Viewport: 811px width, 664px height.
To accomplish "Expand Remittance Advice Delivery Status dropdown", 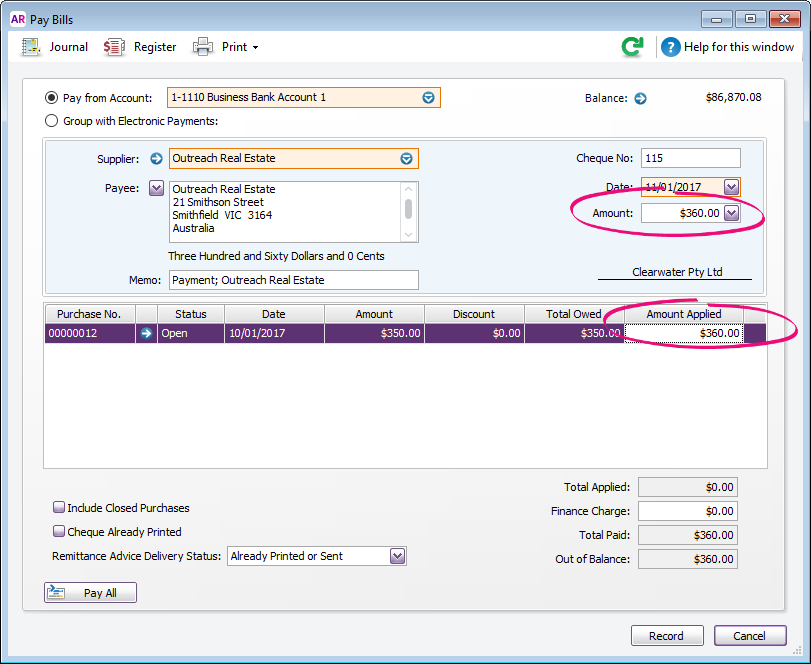I will pyautogui.click(x=397, y=556).
